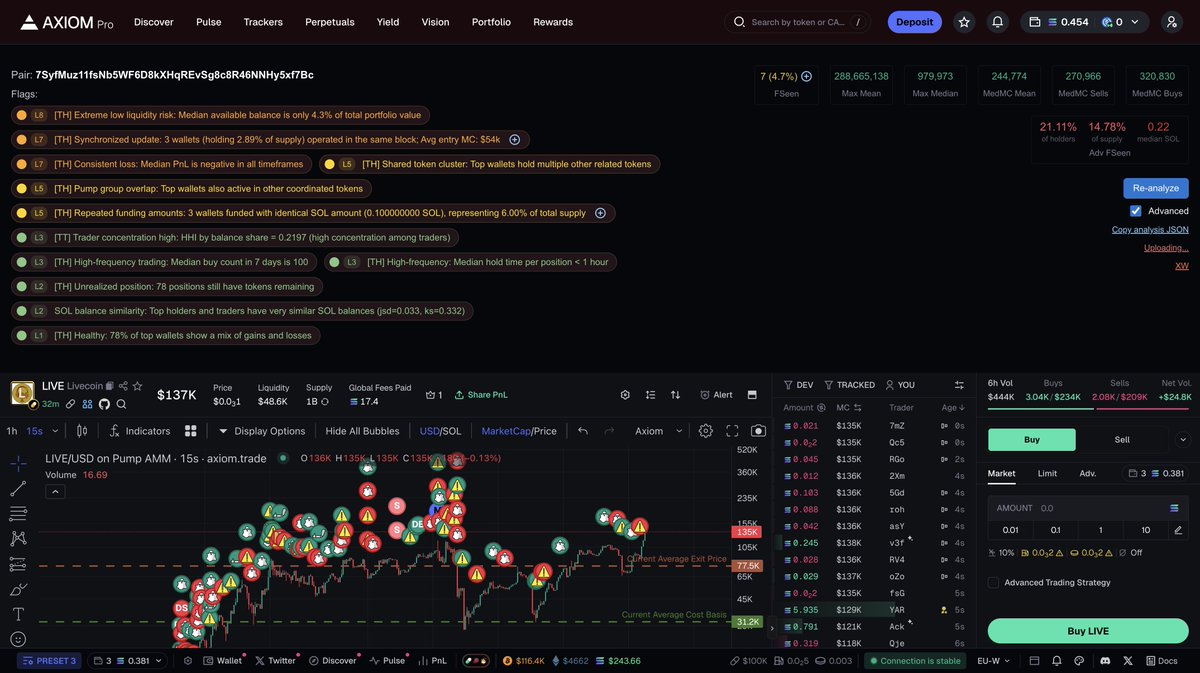Select the 0.1 quick amount

coord(1055,530)
